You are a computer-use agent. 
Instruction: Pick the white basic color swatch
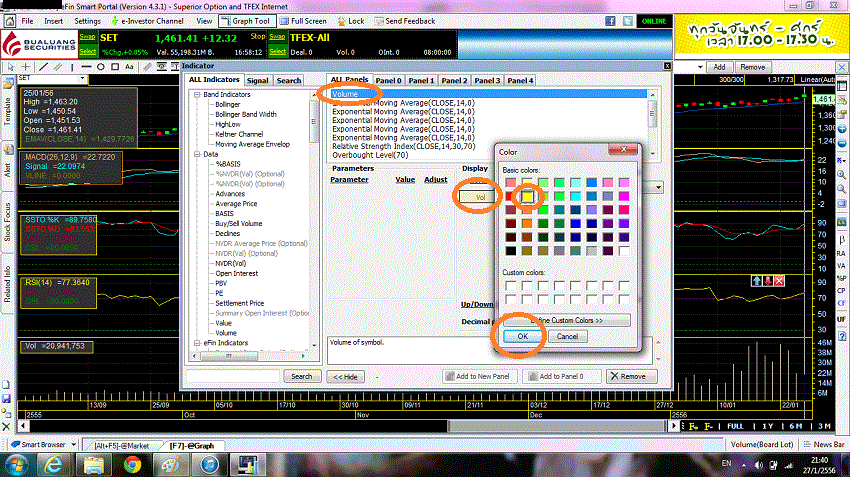[x=624, y=251]
